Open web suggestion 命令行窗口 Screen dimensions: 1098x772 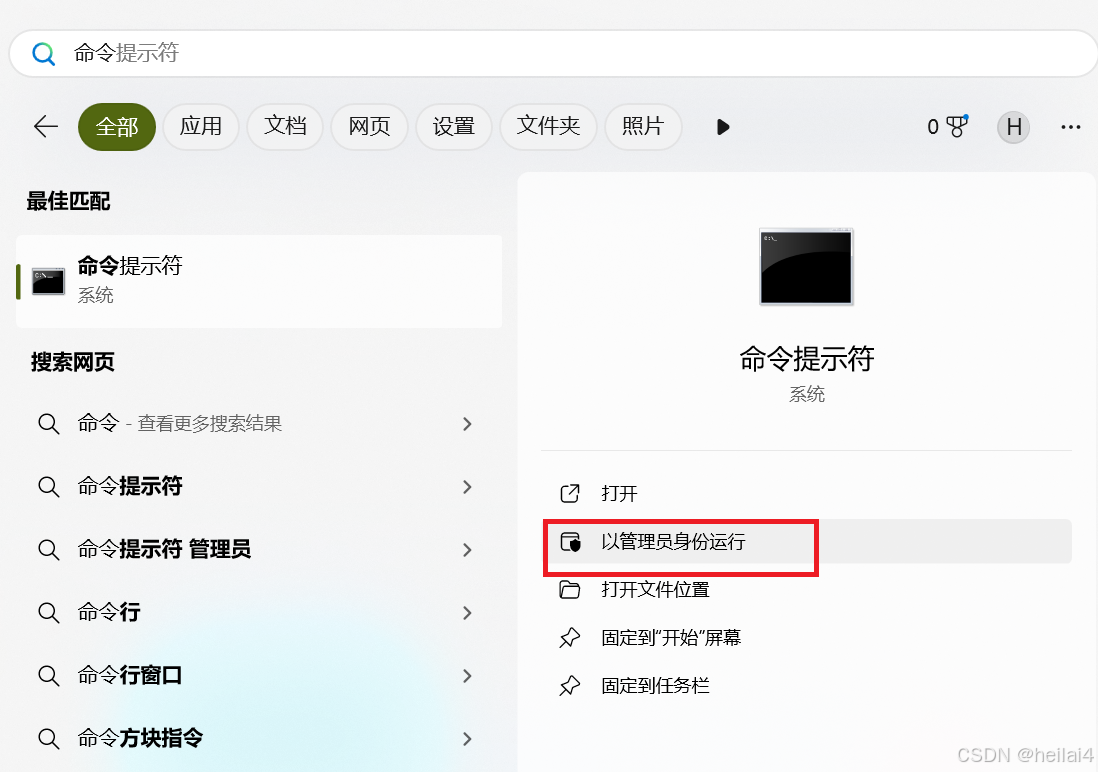(x=257, y=676)
